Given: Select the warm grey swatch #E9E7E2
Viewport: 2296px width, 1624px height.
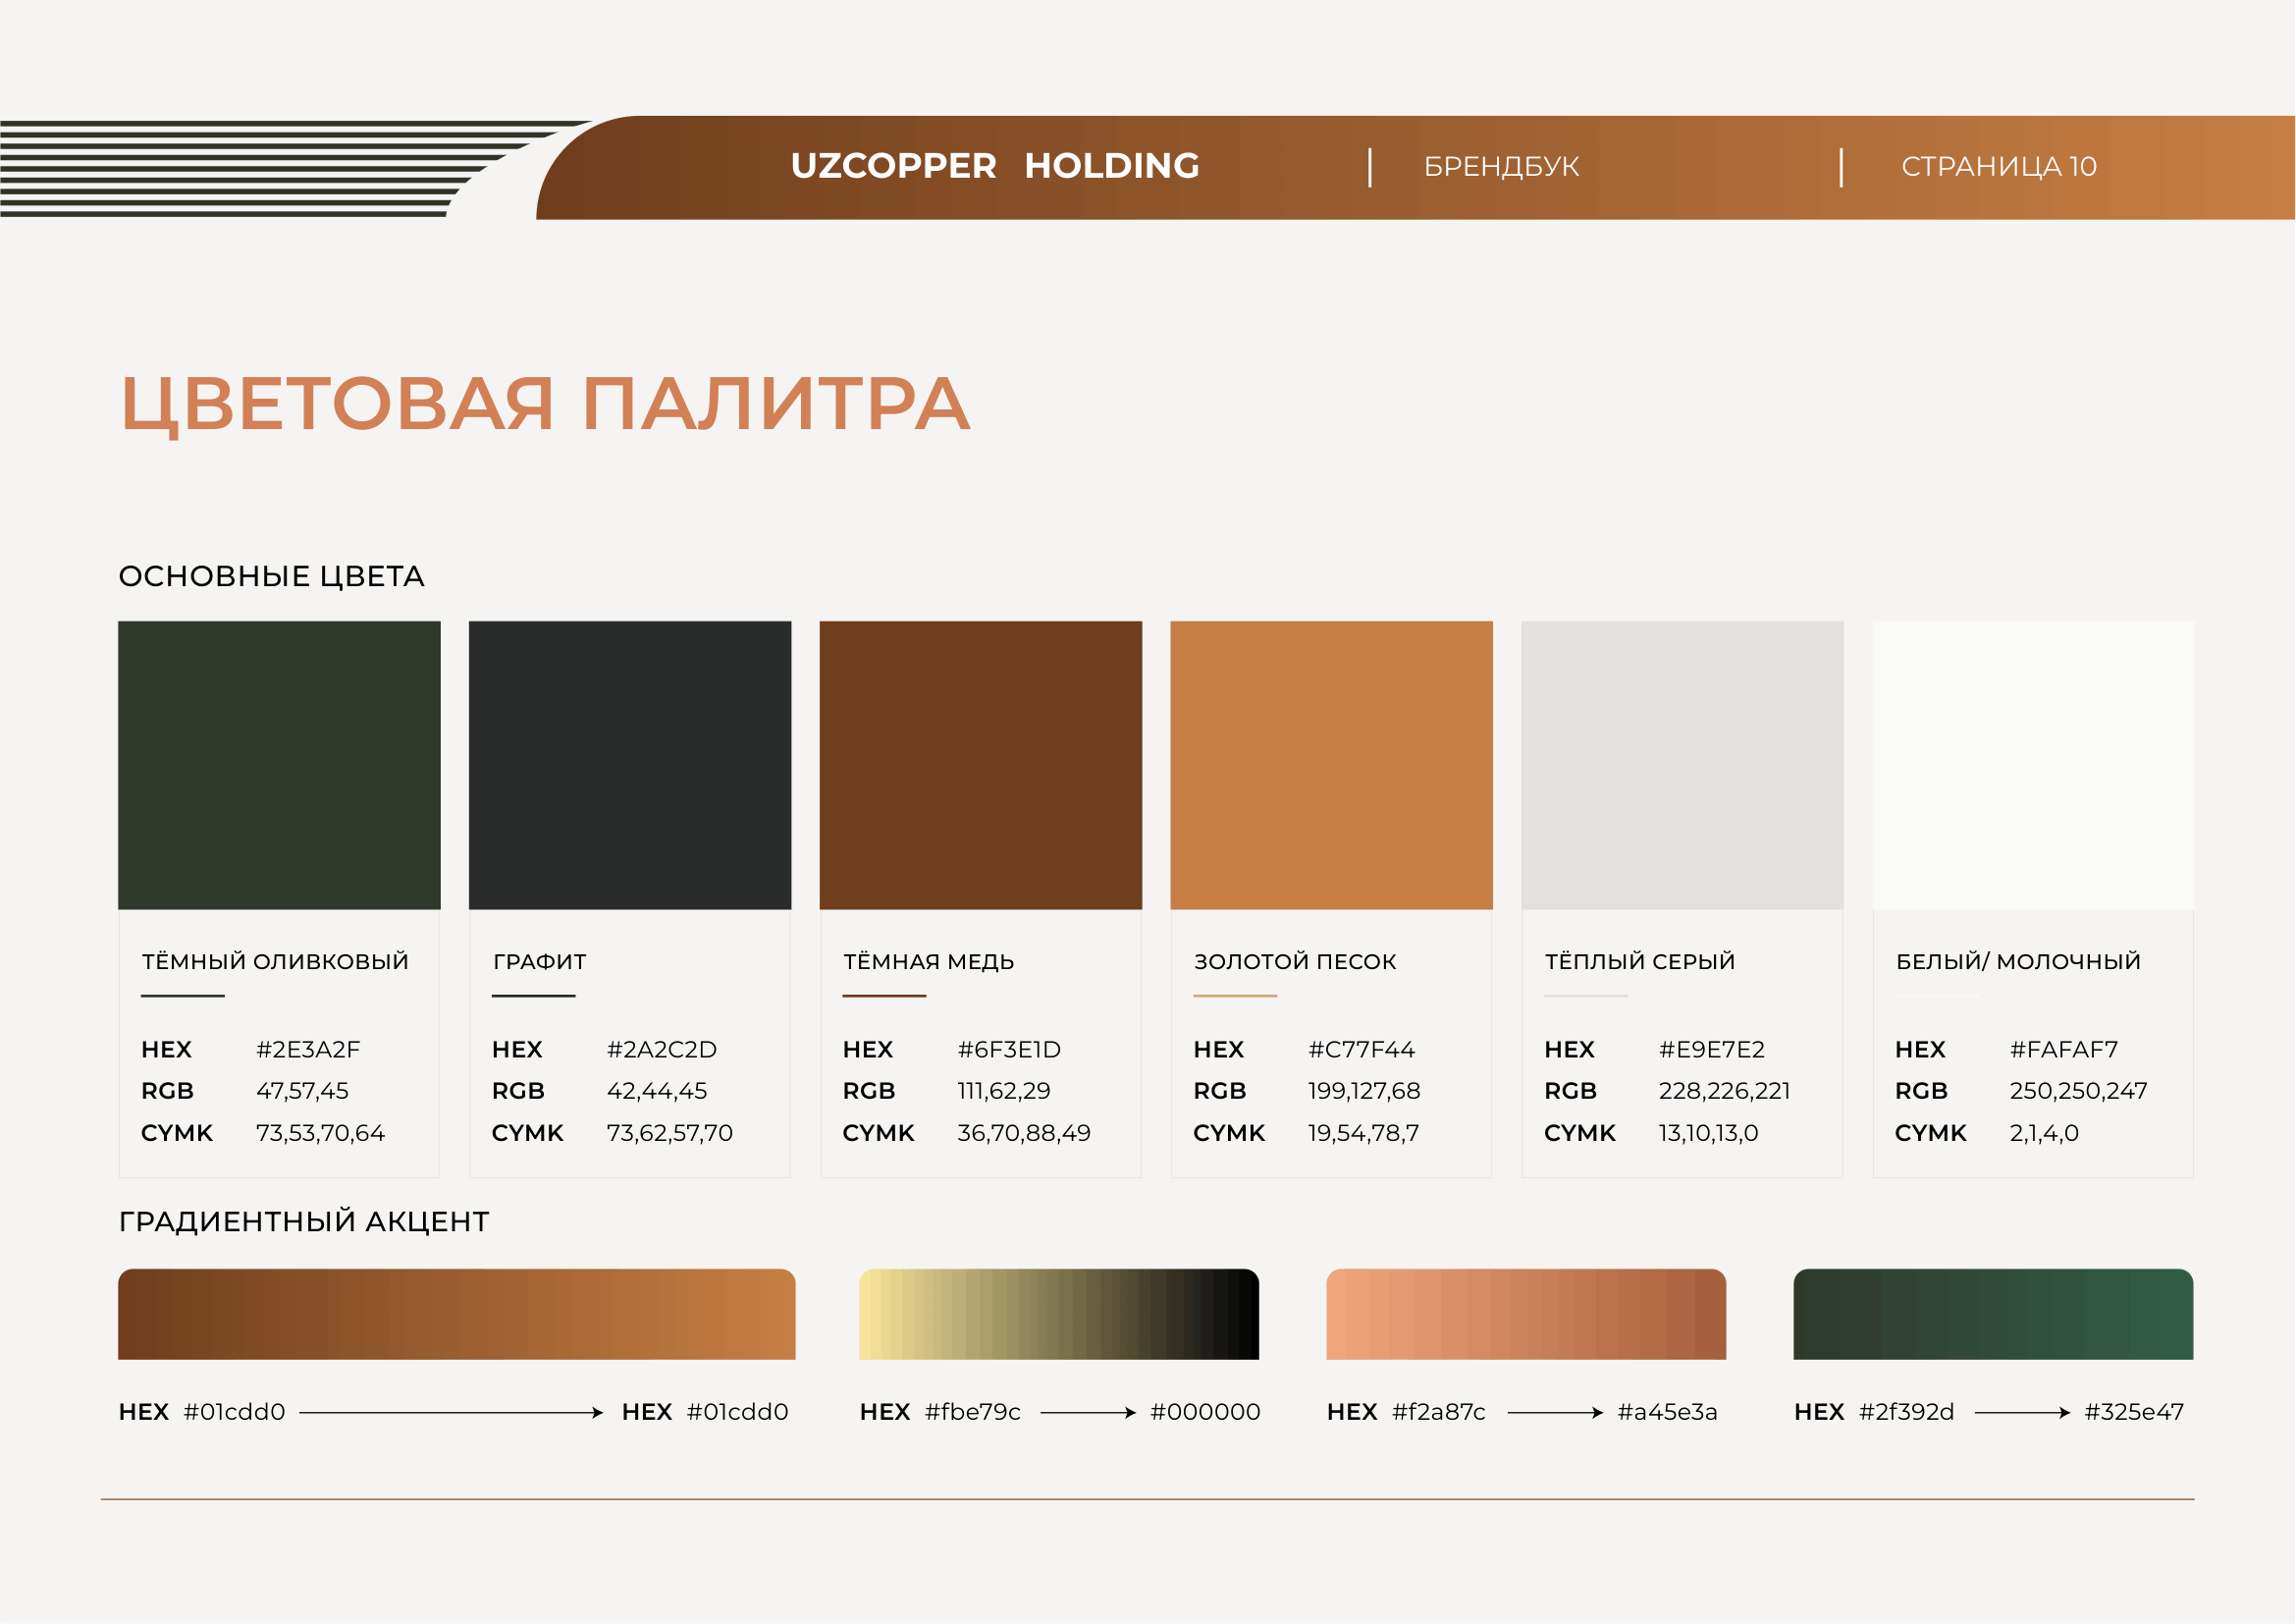Looking at the screenshot, I should pos(1683,765).
